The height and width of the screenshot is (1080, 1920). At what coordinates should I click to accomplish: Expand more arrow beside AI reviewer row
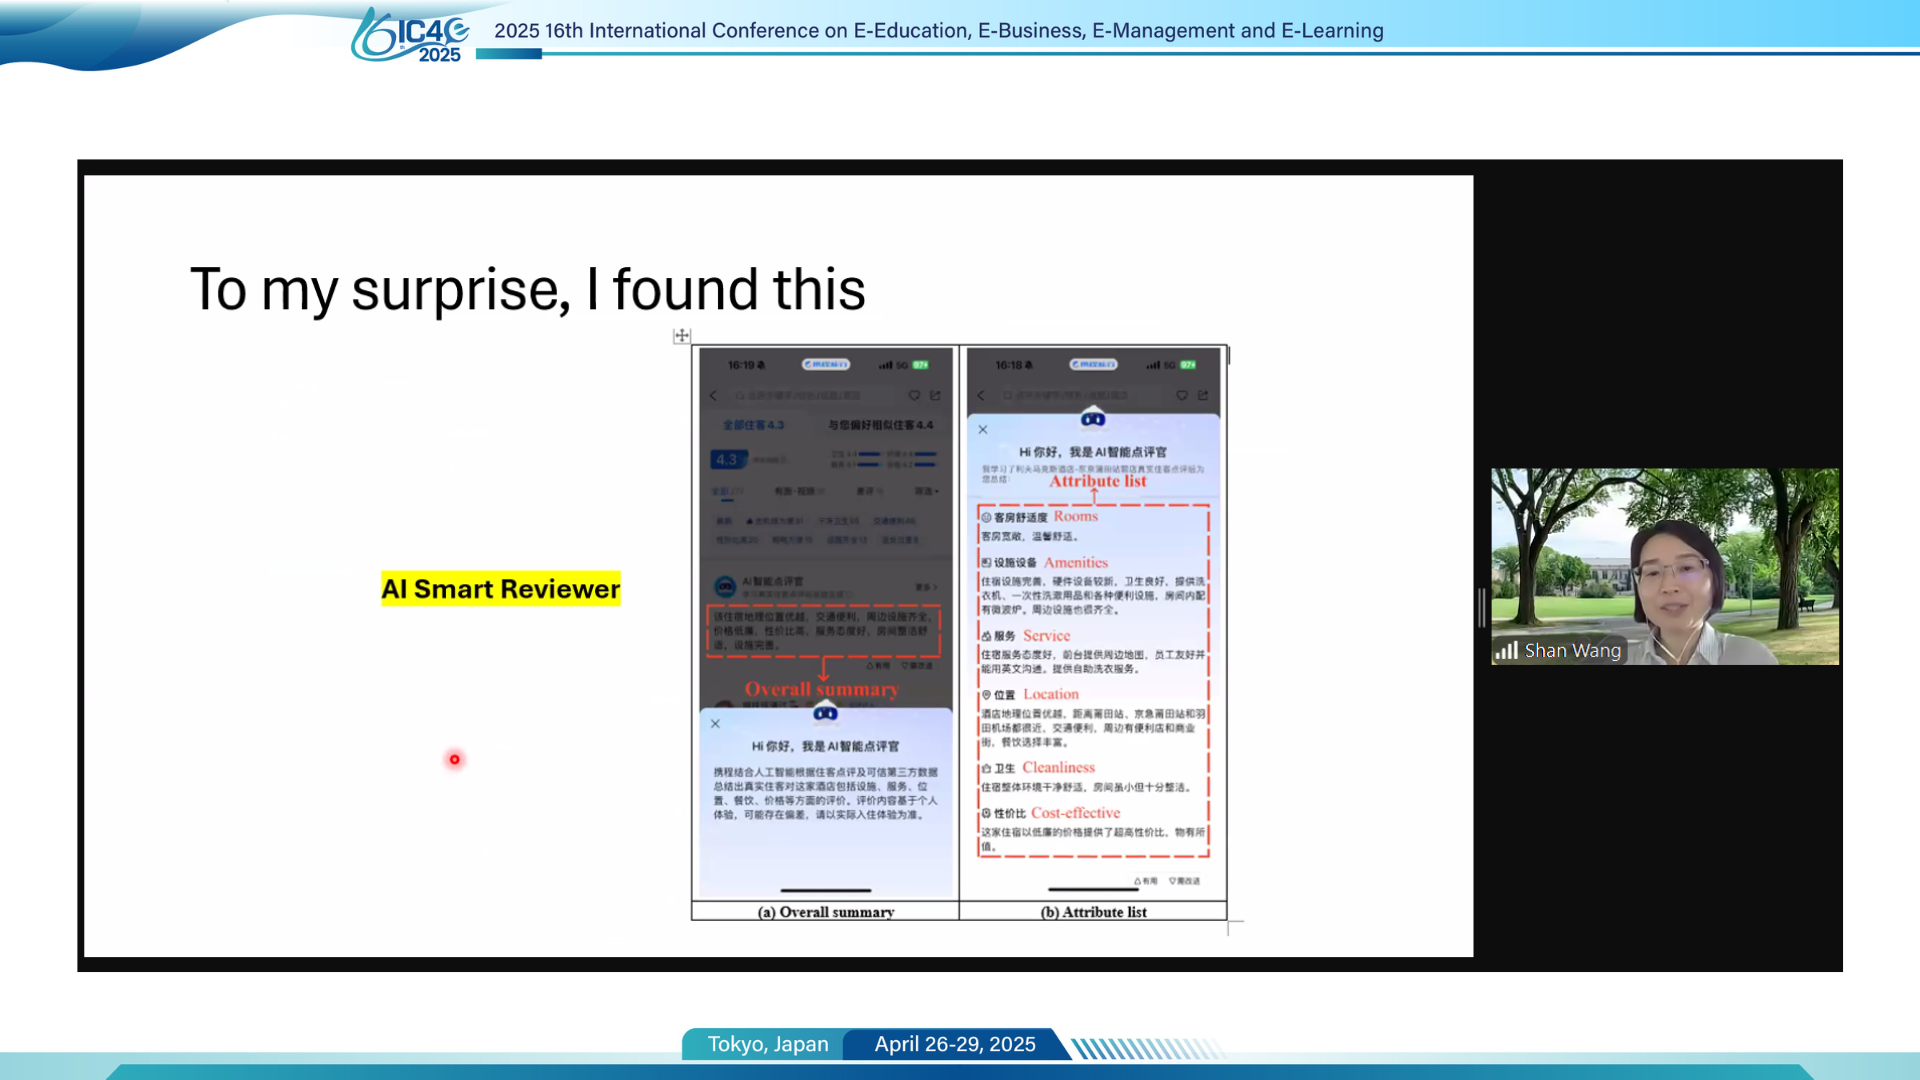[x=927, y=587]
